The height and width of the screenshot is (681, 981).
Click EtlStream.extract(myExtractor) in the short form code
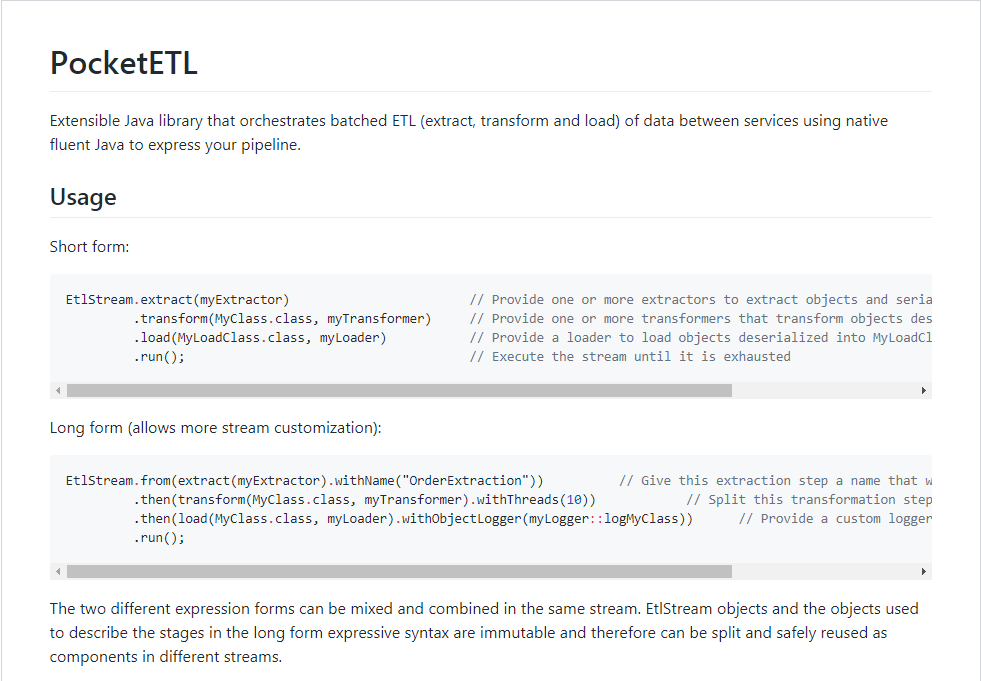(x=178, y=300)
